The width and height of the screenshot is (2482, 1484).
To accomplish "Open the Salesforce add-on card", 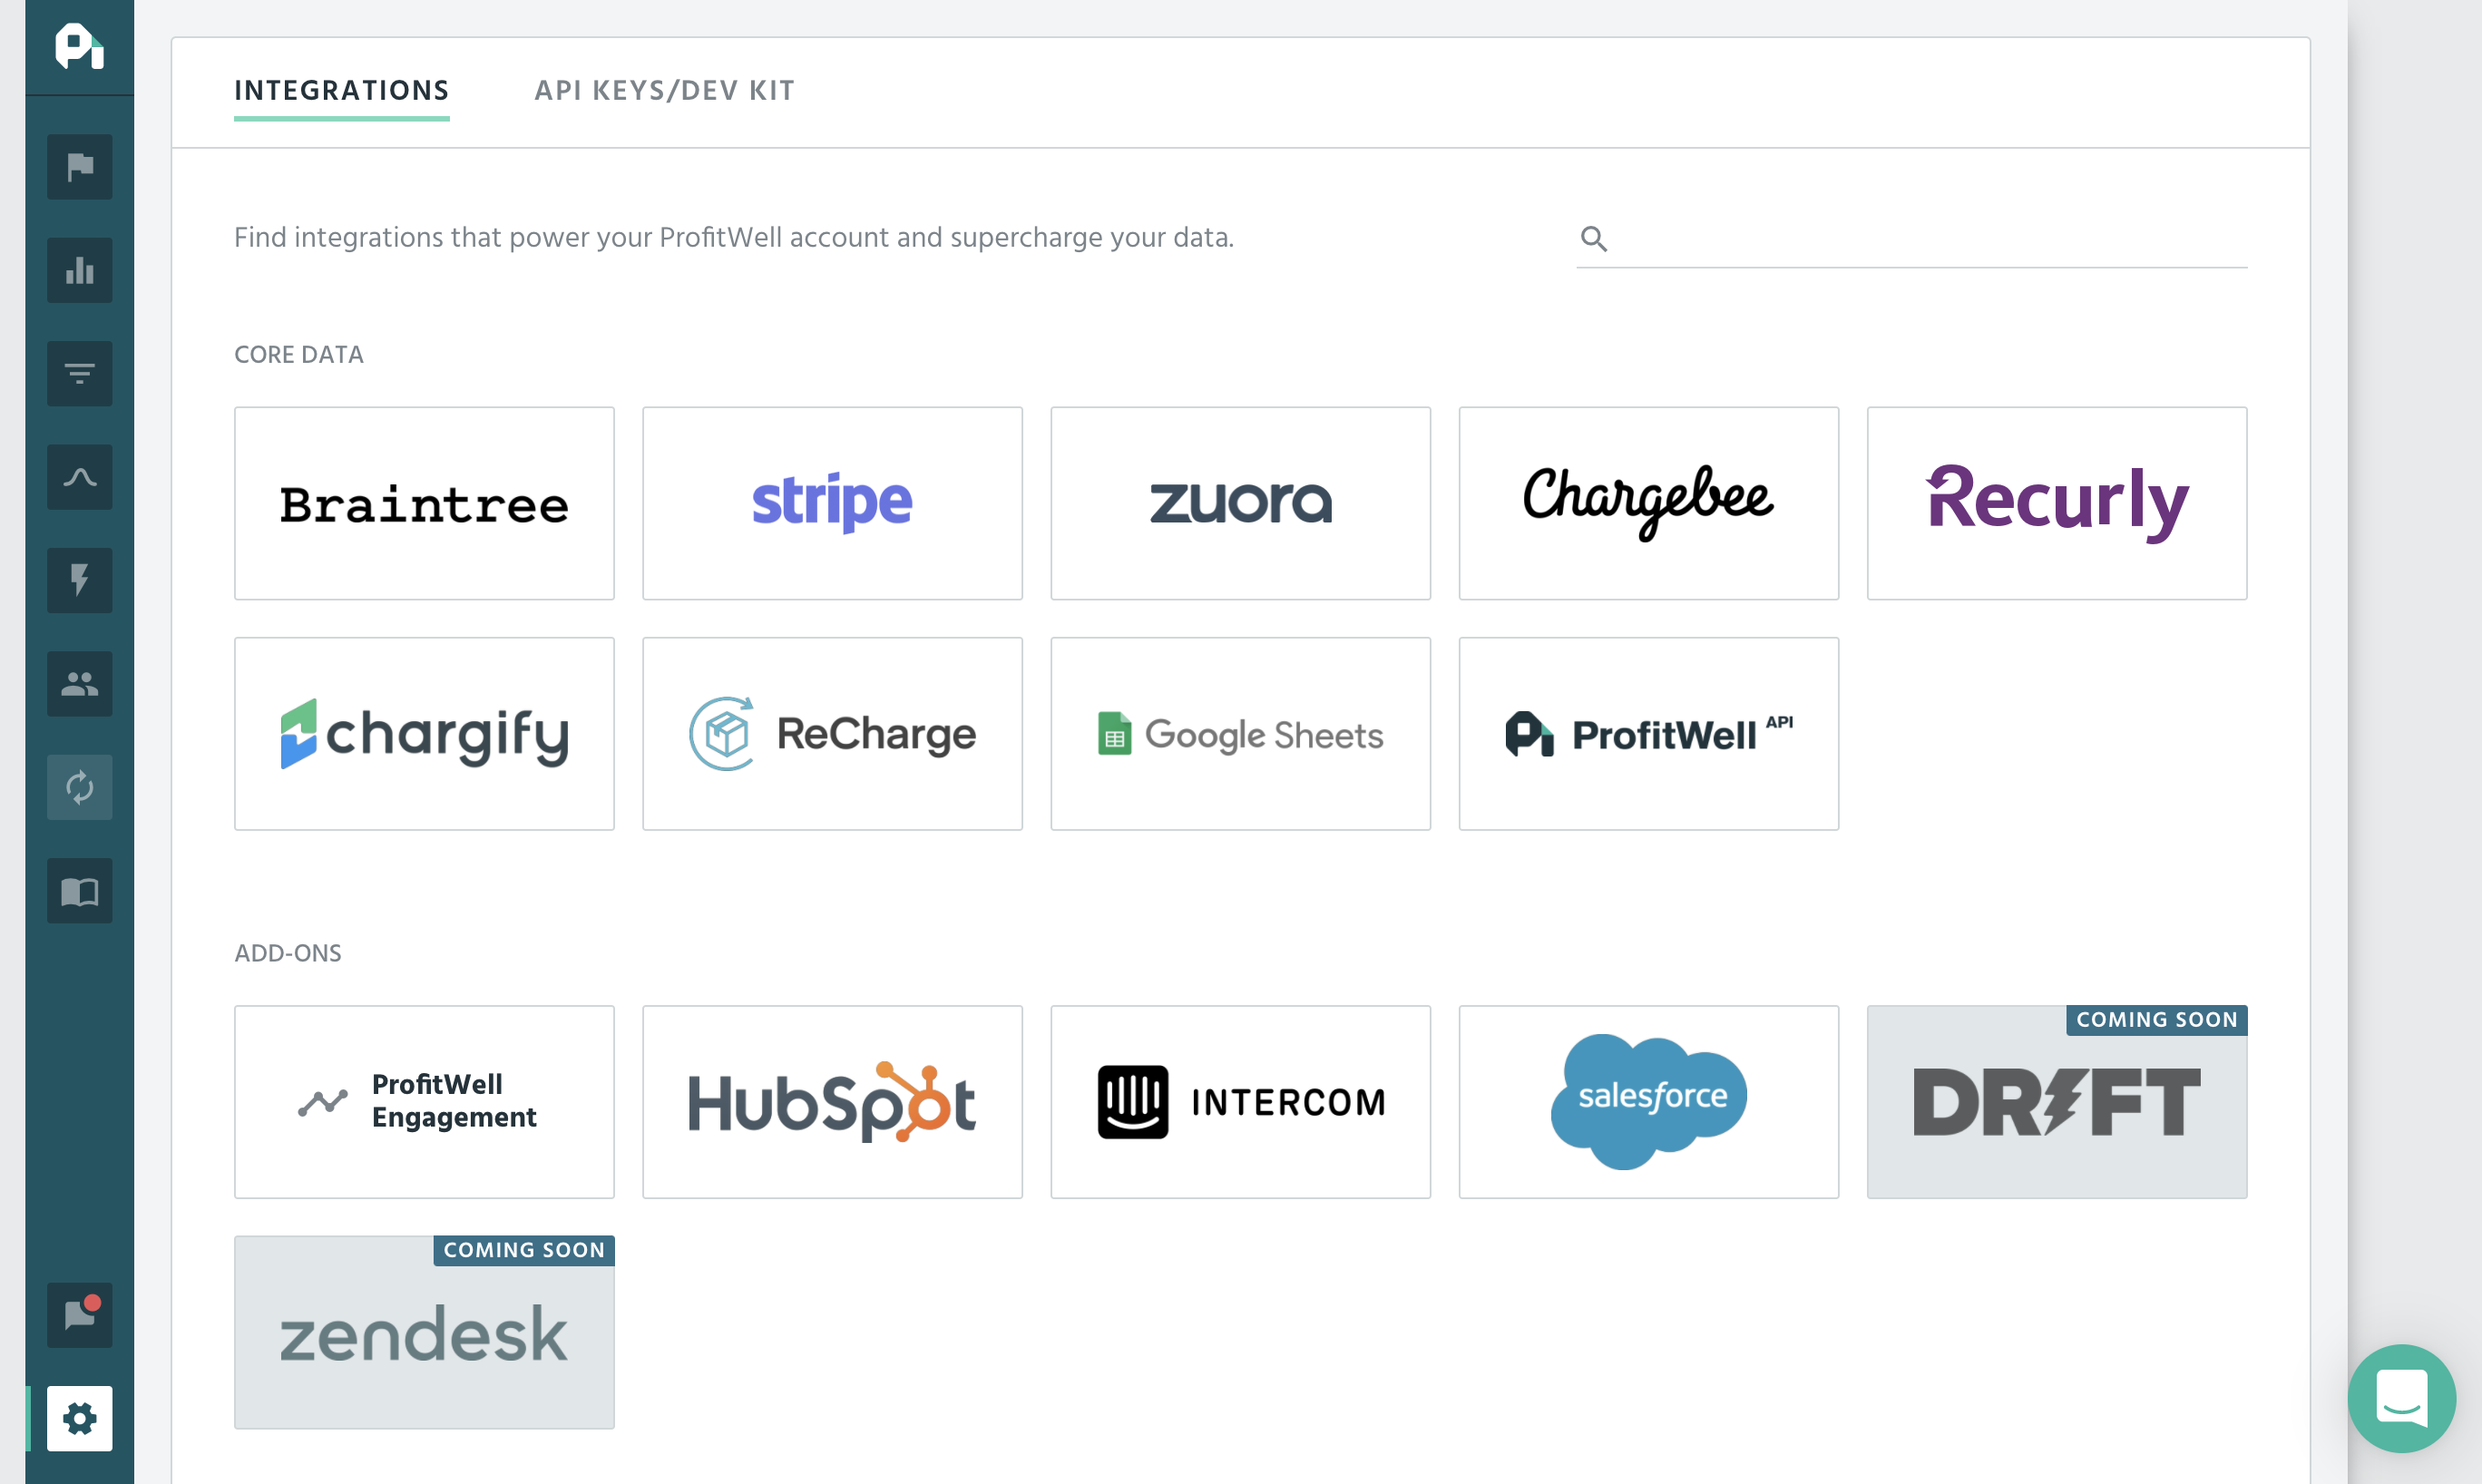I will click(x=1649, y=1102).
